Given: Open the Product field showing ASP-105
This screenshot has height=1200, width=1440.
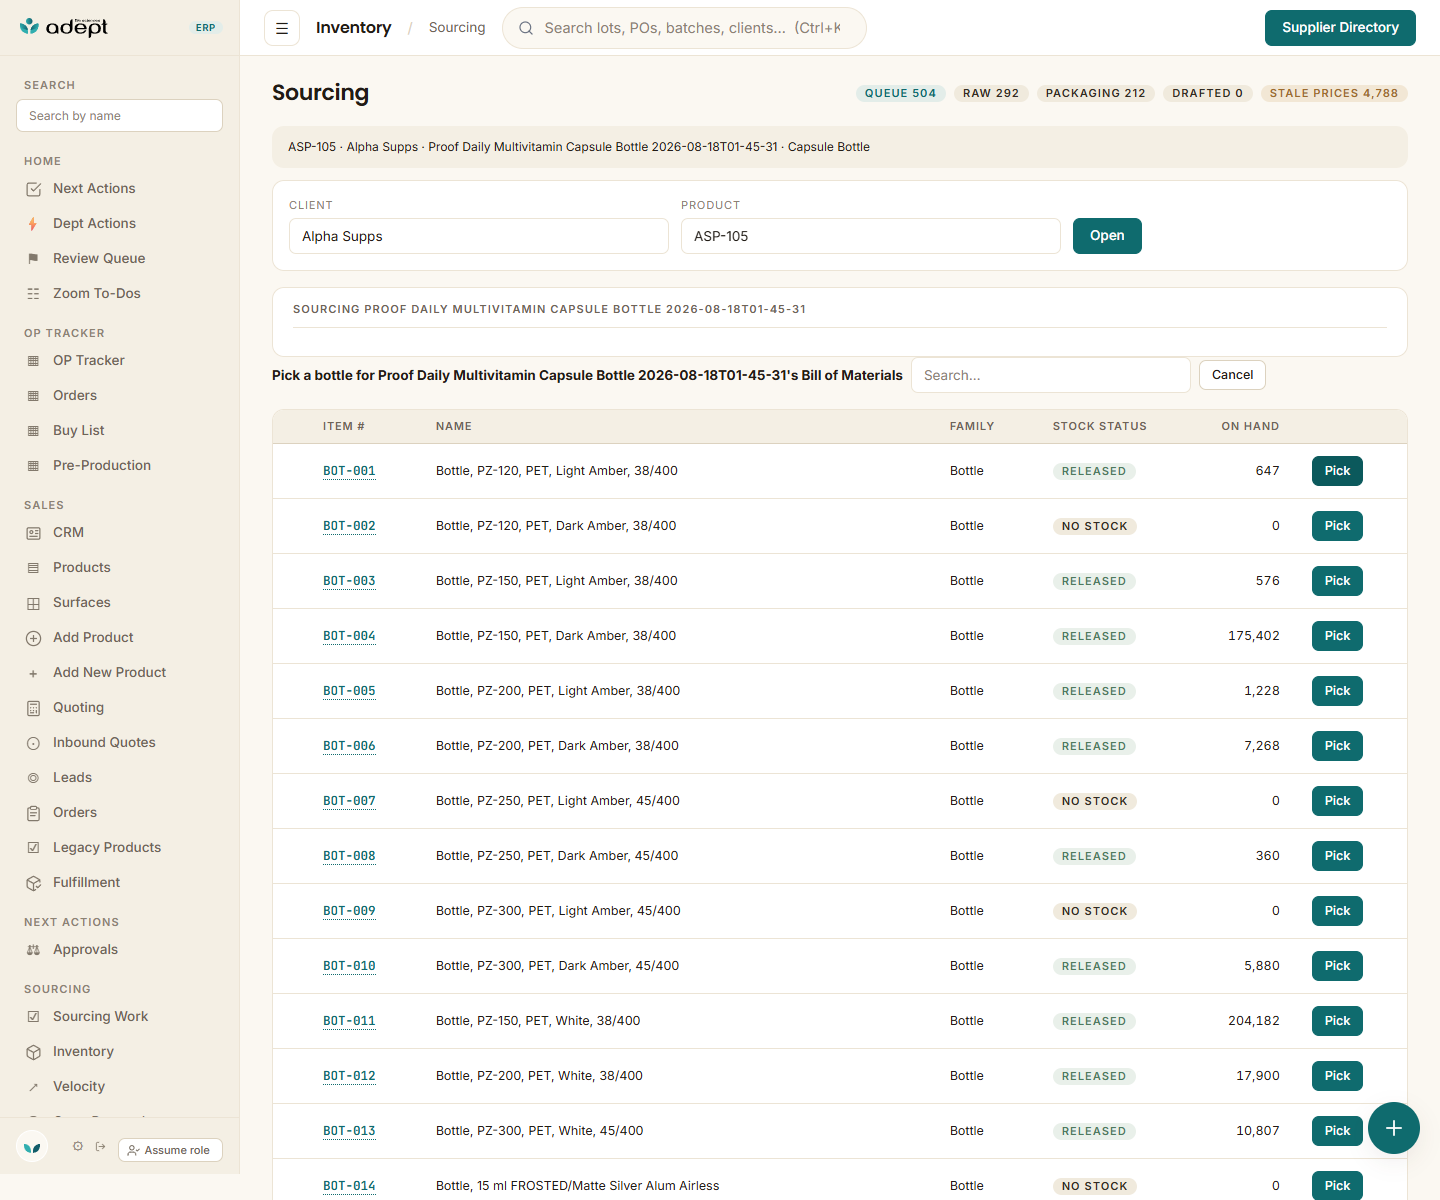Looking at the screenshot, I should tap(871, 236).
